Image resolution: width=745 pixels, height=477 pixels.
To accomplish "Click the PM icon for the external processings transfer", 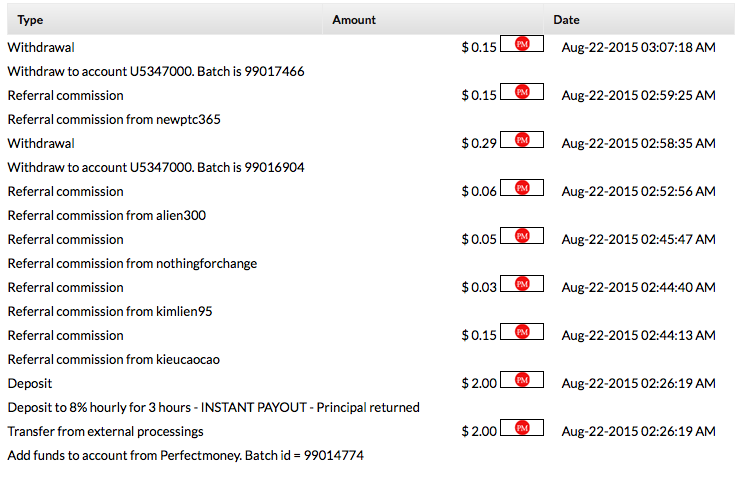I will pyautogui.click(x=521, y=428).
